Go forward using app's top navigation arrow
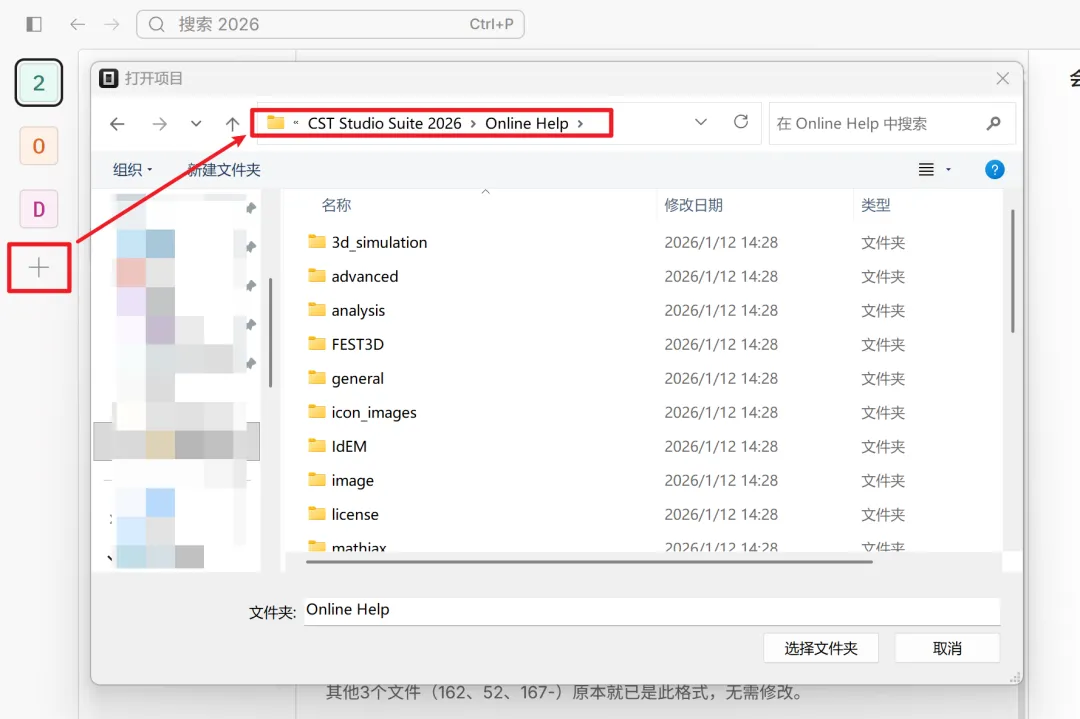1080x719 pixels. click(112, 25)
